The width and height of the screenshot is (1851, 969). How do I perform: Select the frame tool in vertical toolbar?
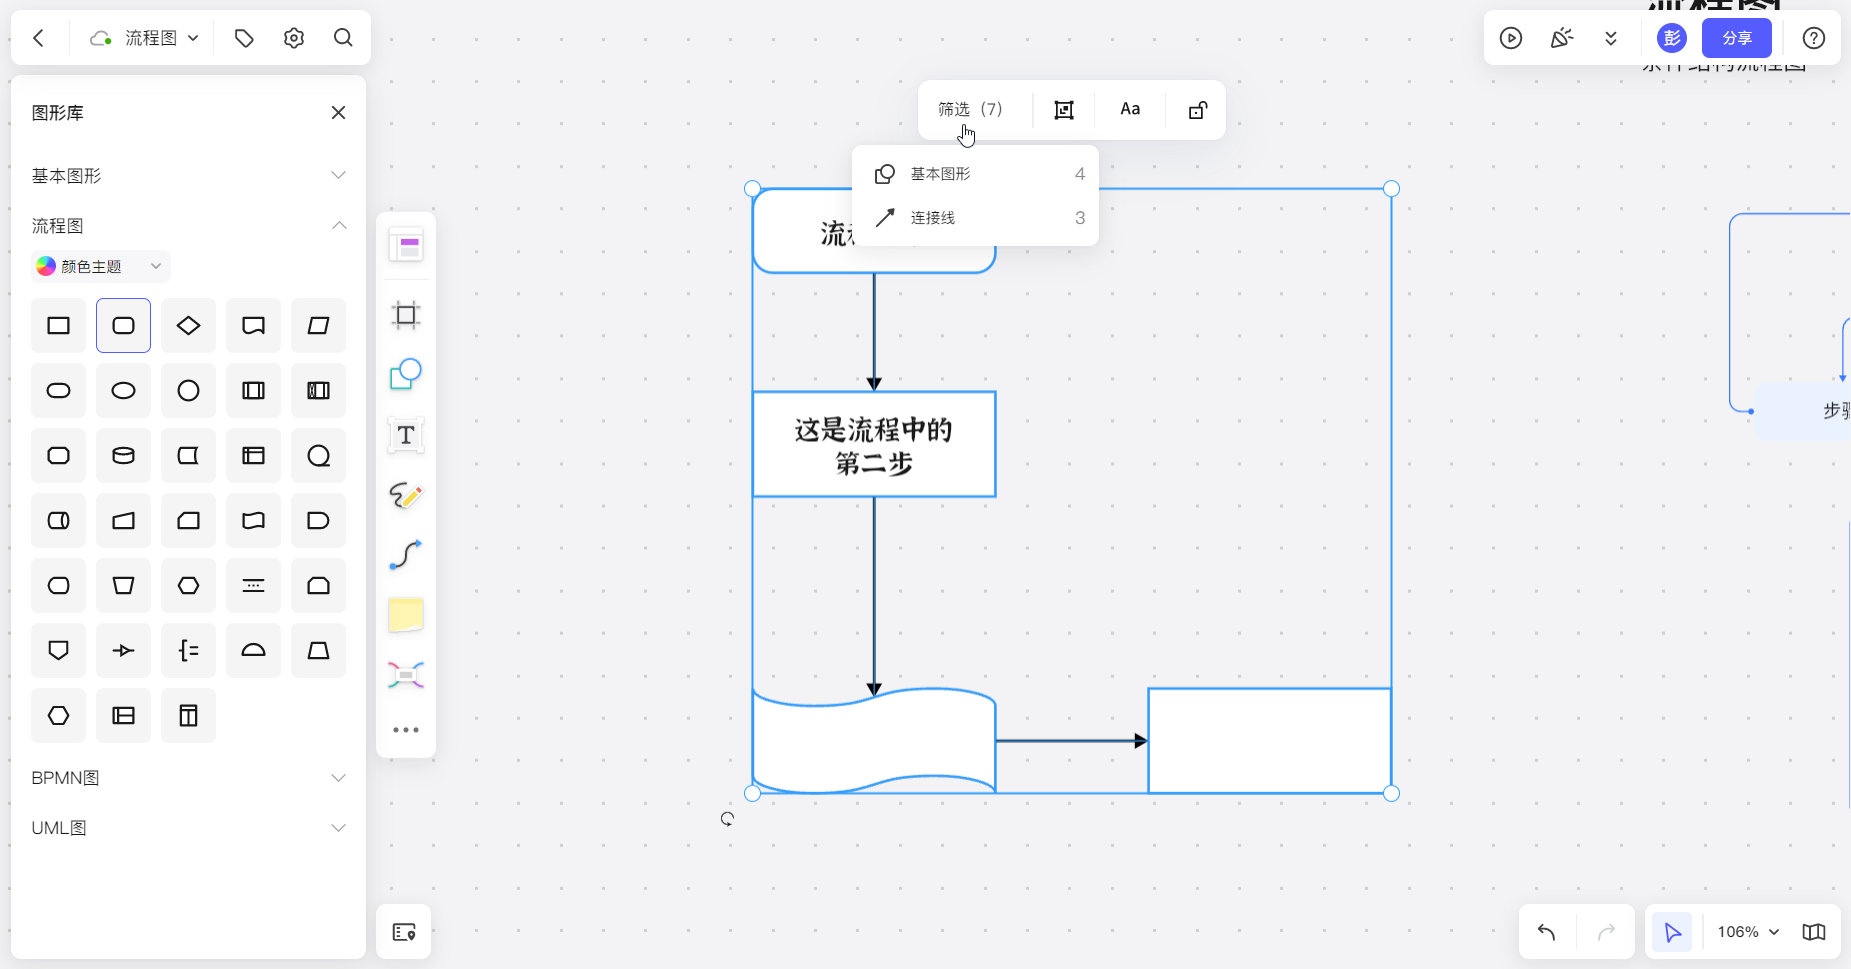click(x=406, y=315)
